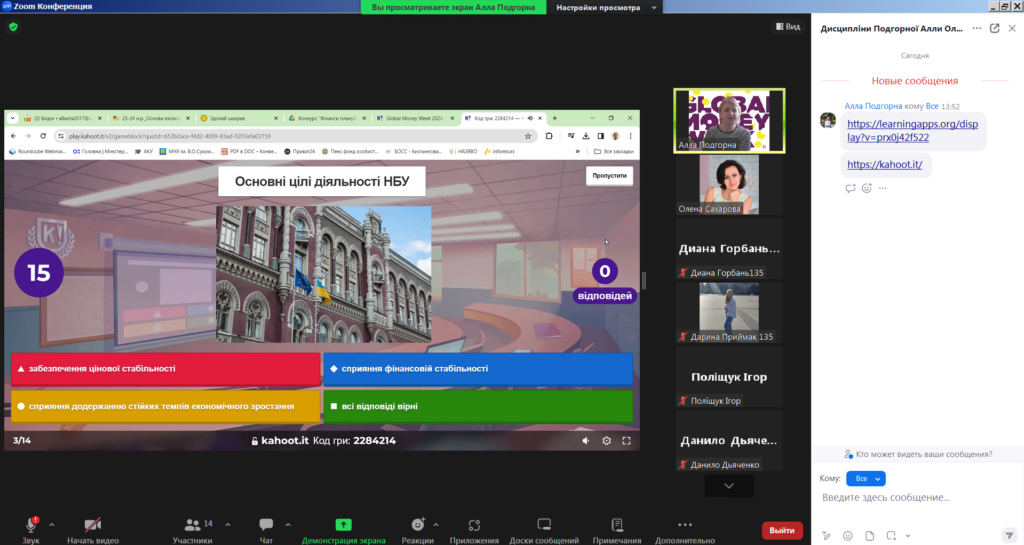Click the green encryption shield icon
The height and width of the screenshot is (545, 1024).
[x=13, y=27]
